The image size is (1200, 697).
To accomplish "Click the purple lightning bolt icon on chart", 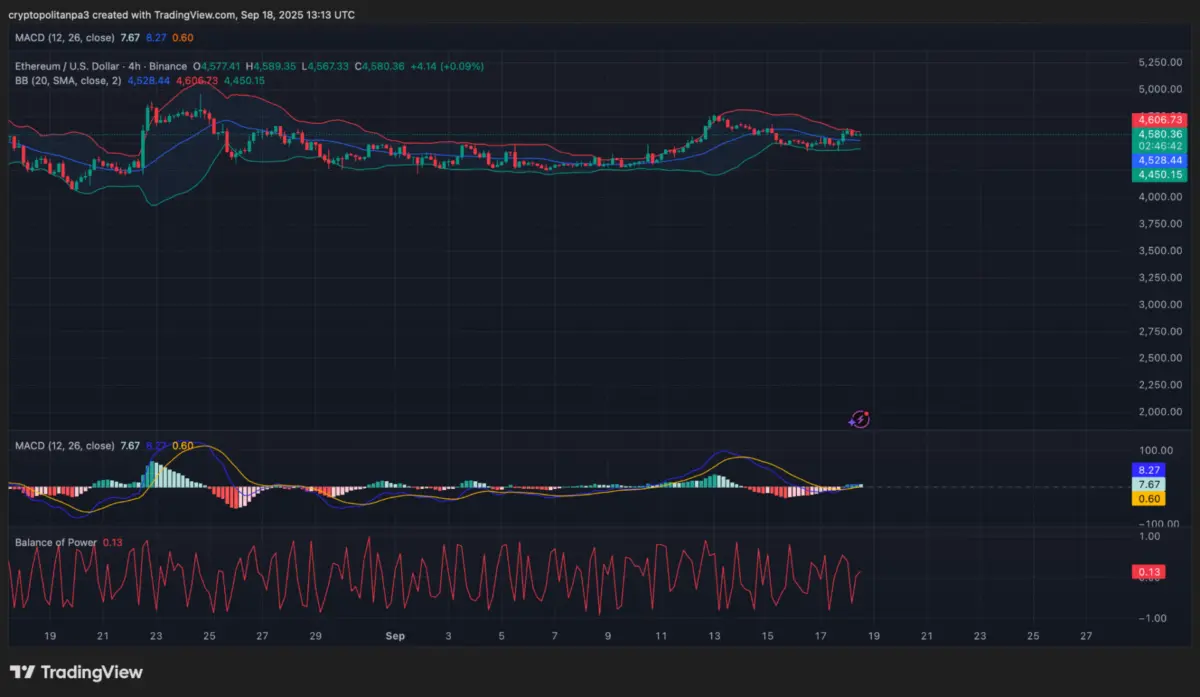I will click(x=858, y=419).
